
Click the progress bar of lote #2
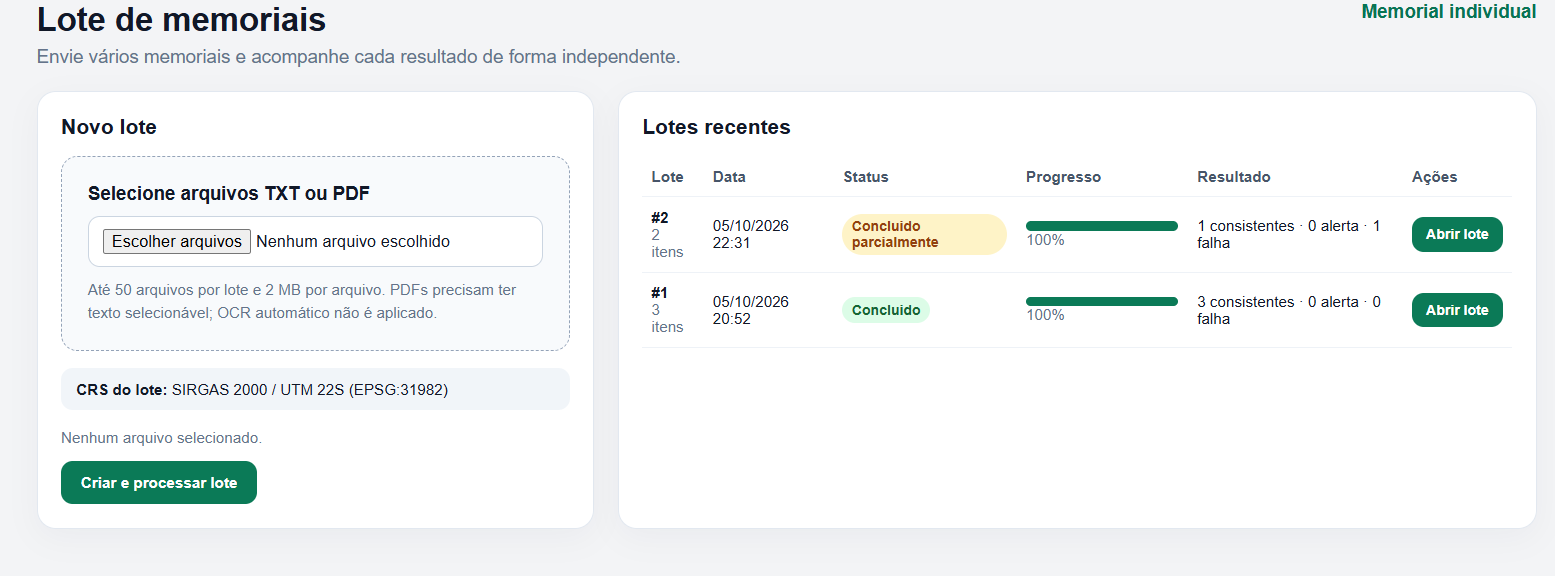click(1102, 226)
